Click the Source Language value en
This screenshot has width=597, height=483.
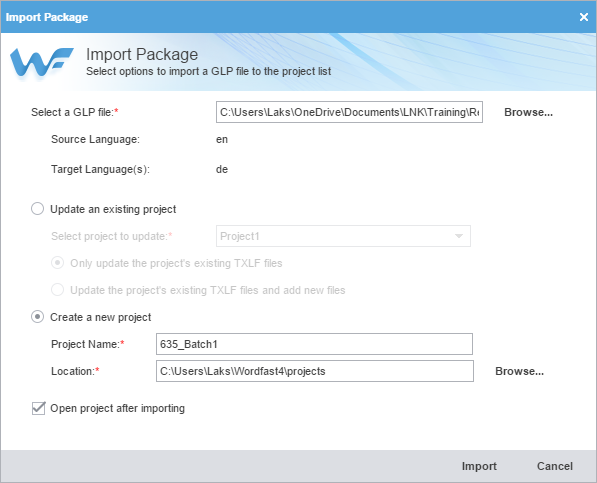(222, 139)
